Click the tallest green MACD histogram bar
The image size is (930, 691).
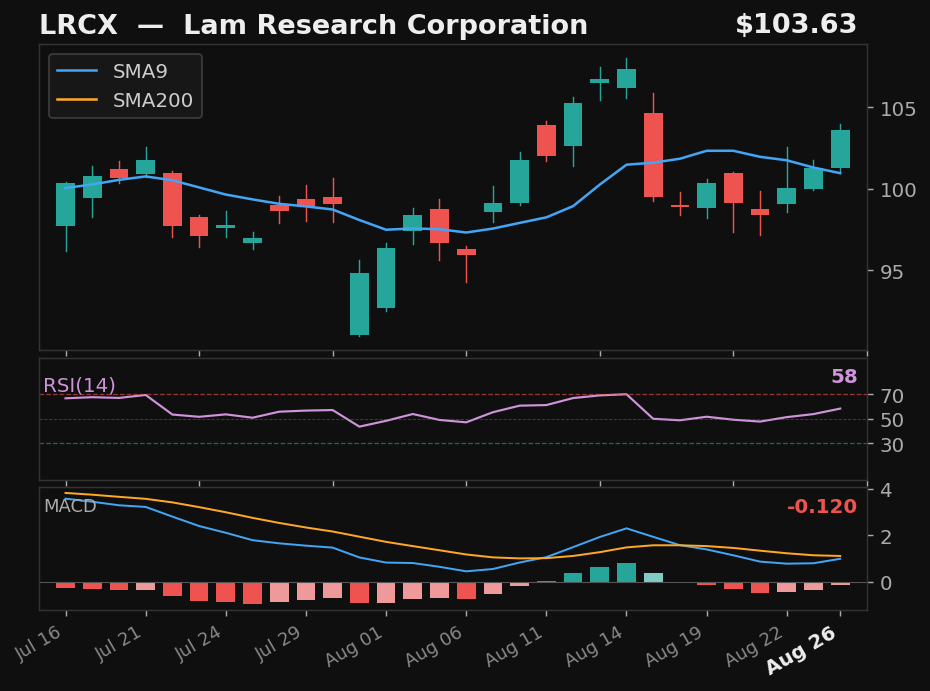pyautogui.click(x=626, y=572)
